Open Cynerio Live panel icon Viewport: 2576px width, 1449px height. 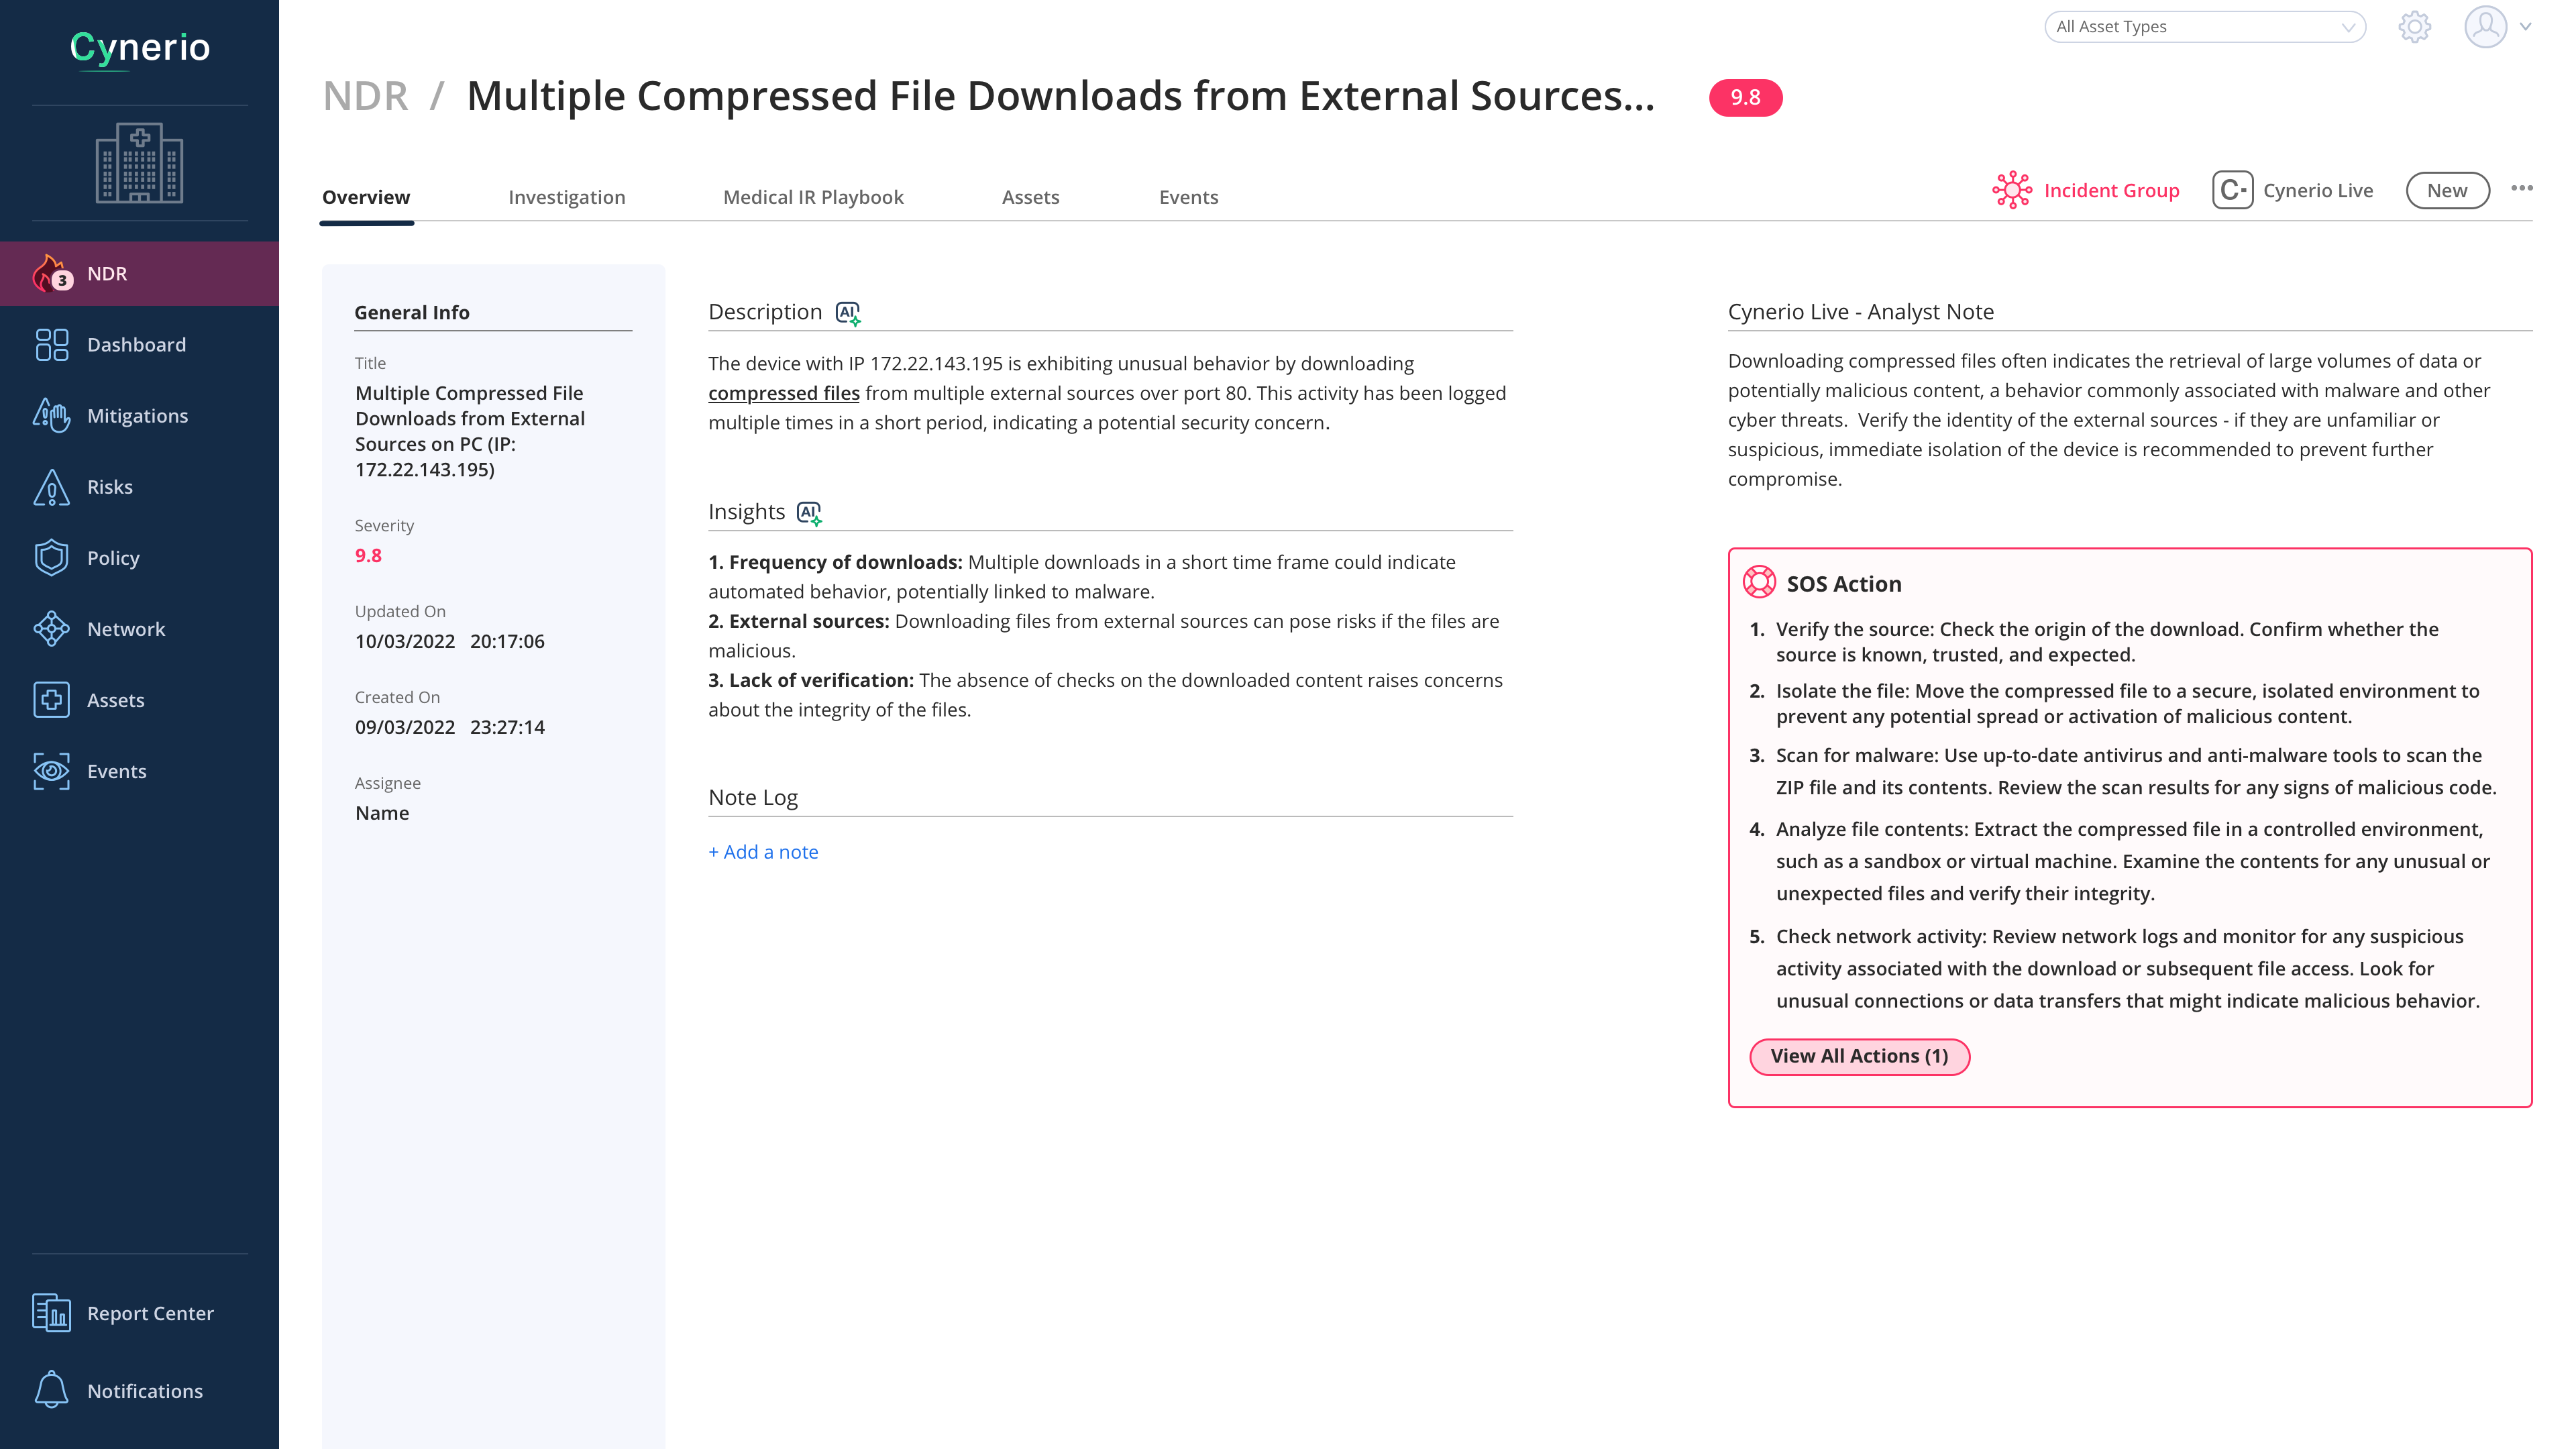(x=2232, y=190)
